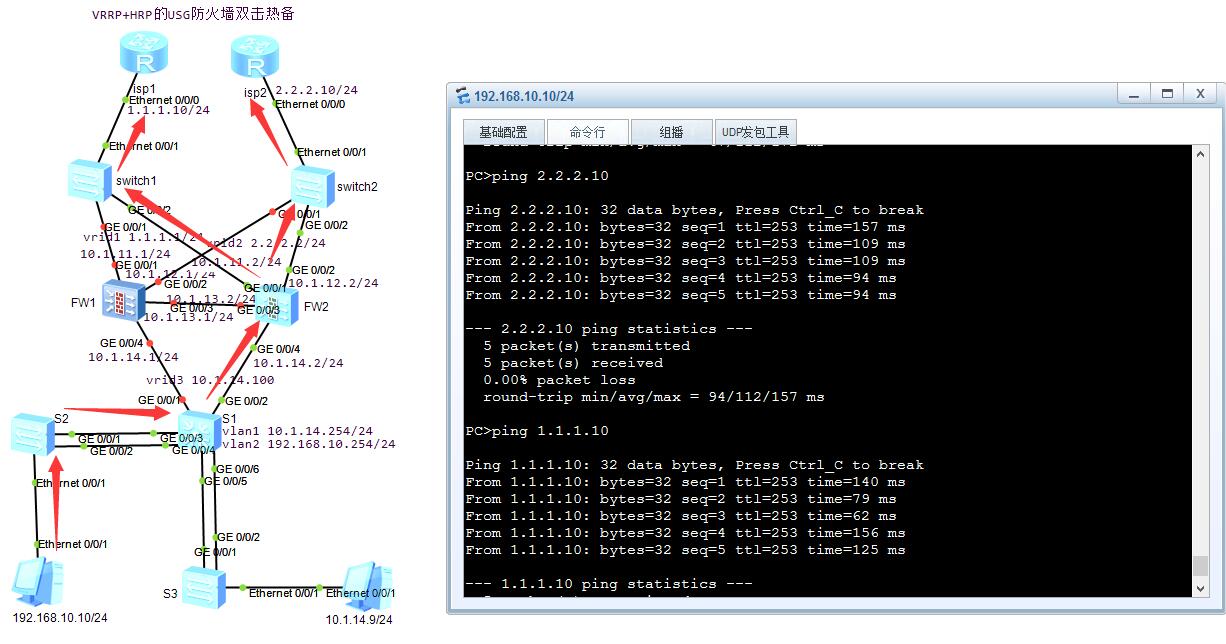The height and width of the screenshot is (644, 1226).
Task: Click the 'PC>ping 1.1.1.10' command line
Action: (x=537, y=431)
